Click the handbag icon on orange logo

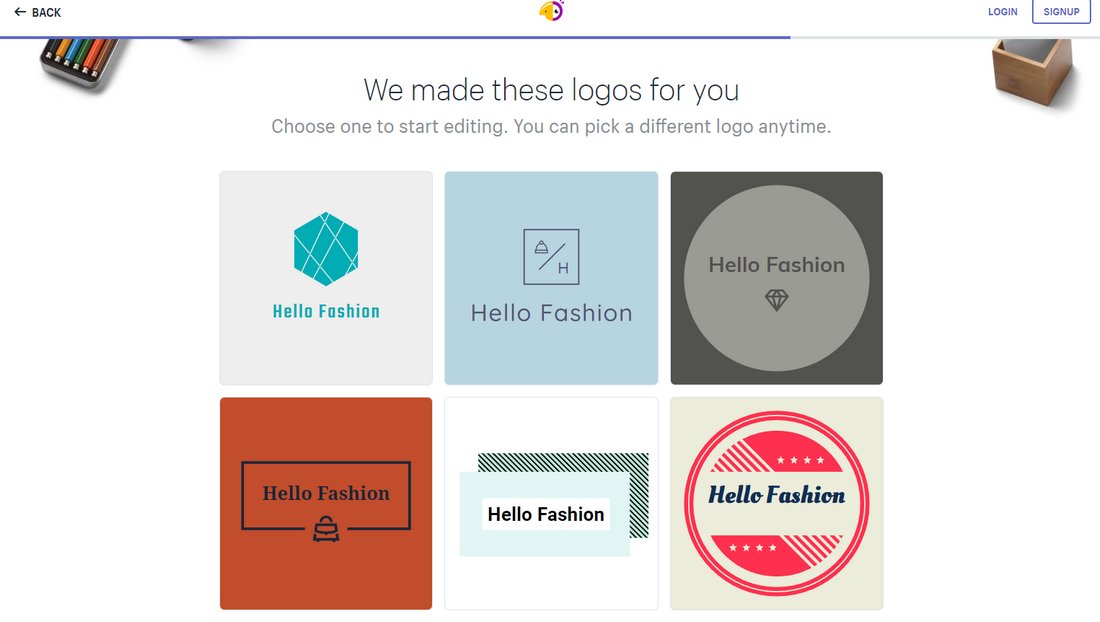click(x=326, y=529)
